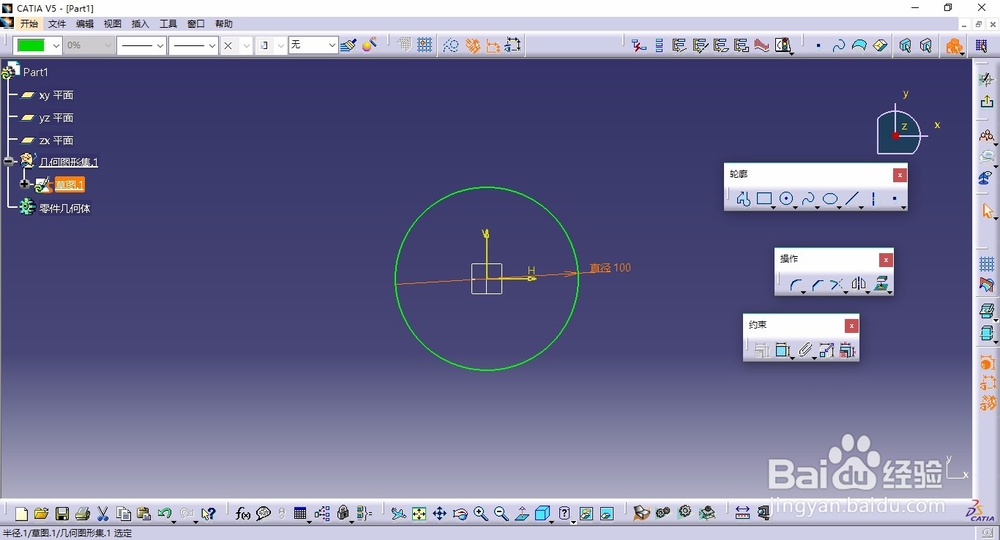
Task: Open the design table icon
Action: click(x=300, y=514)
